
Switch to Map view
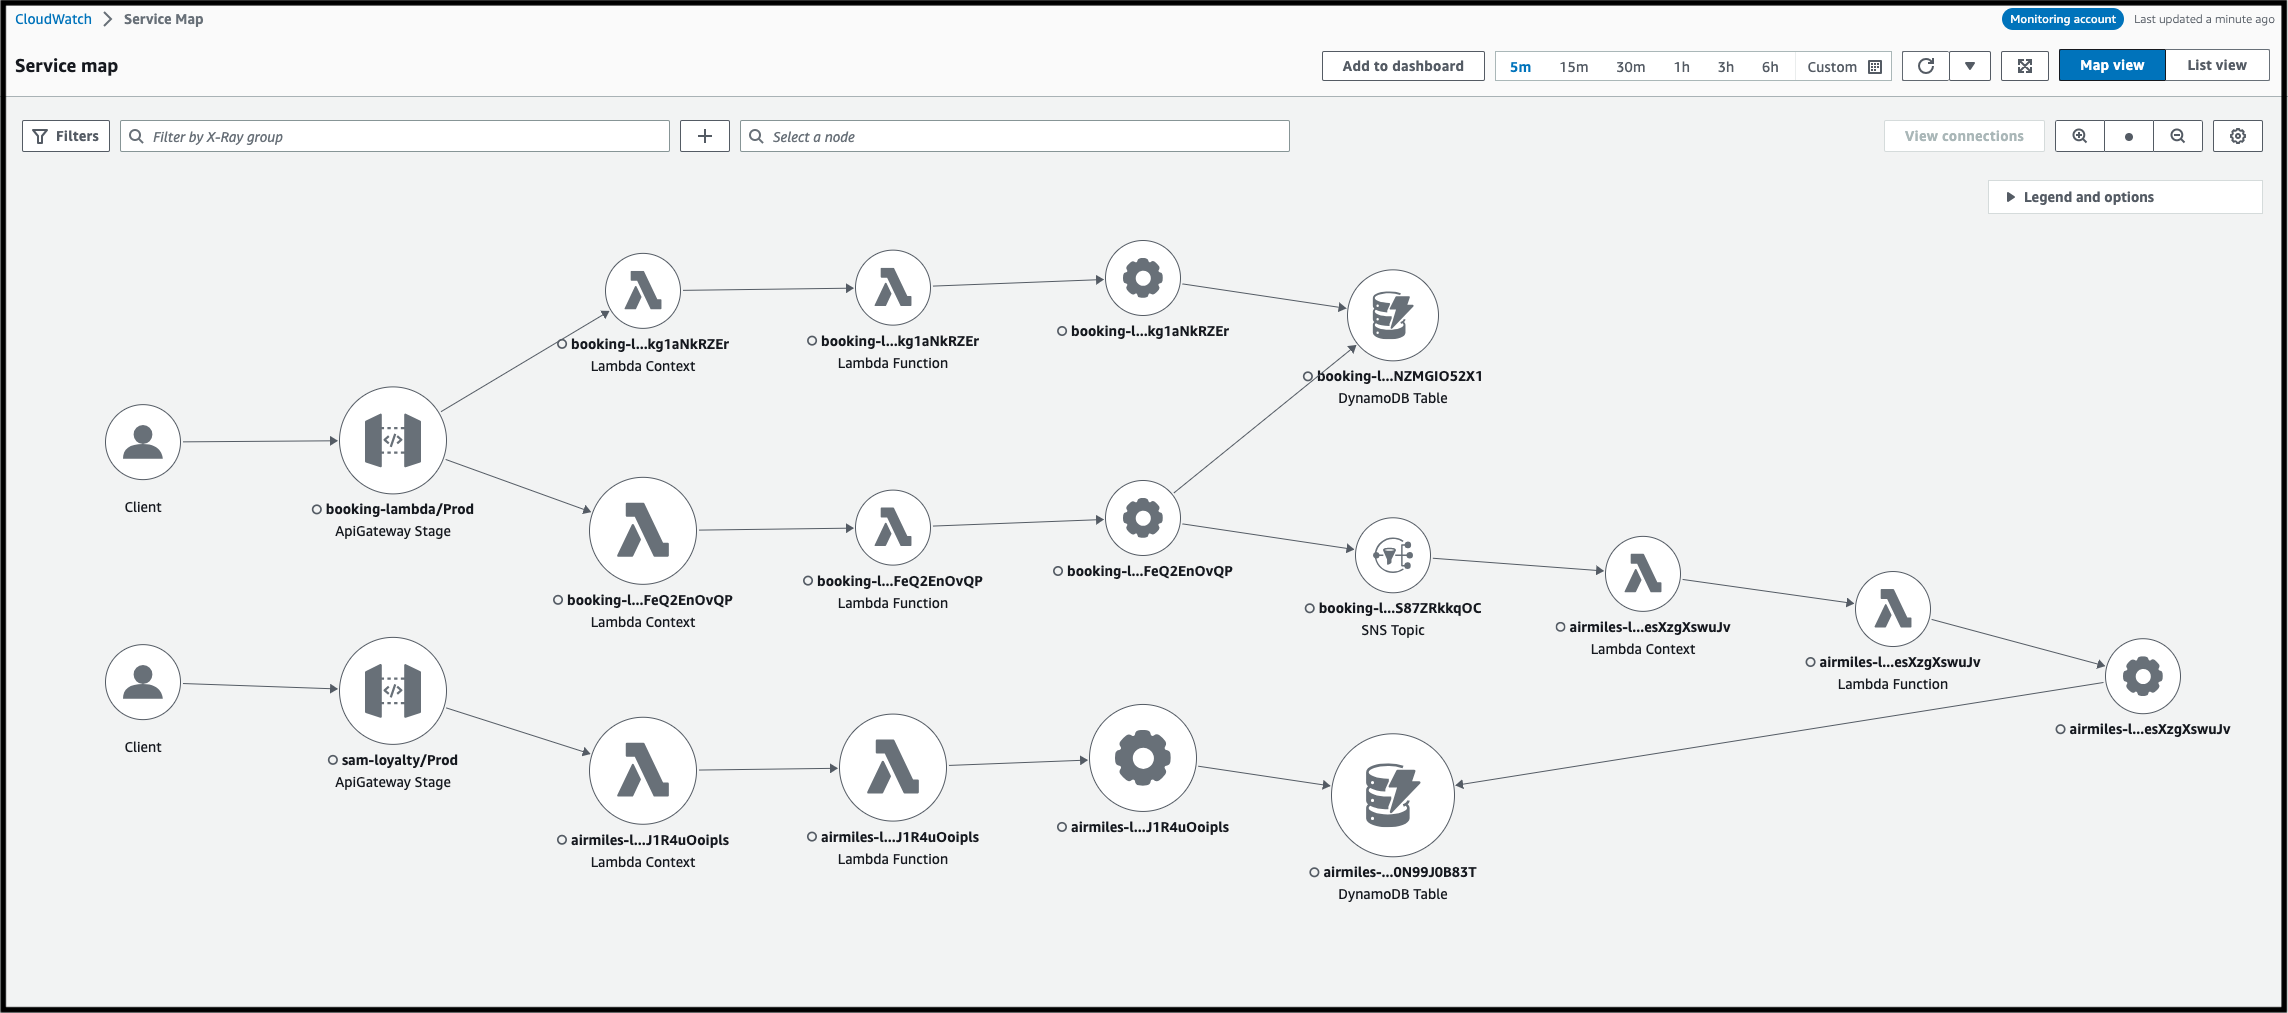click(2112, 65)
